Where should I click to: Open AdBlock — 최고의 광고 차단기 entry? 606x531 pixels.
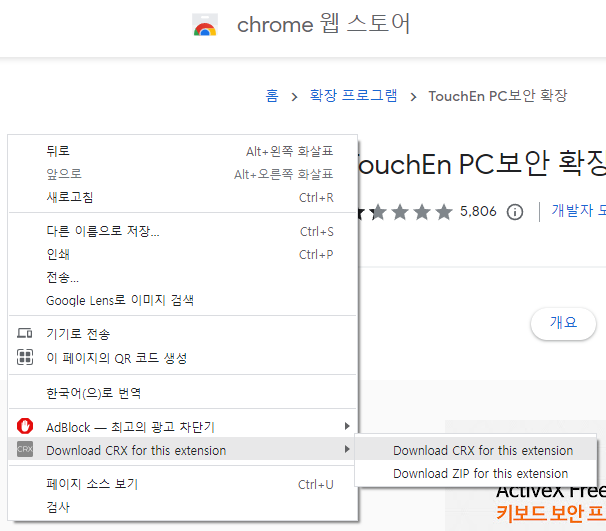click(x=182, y=427)
